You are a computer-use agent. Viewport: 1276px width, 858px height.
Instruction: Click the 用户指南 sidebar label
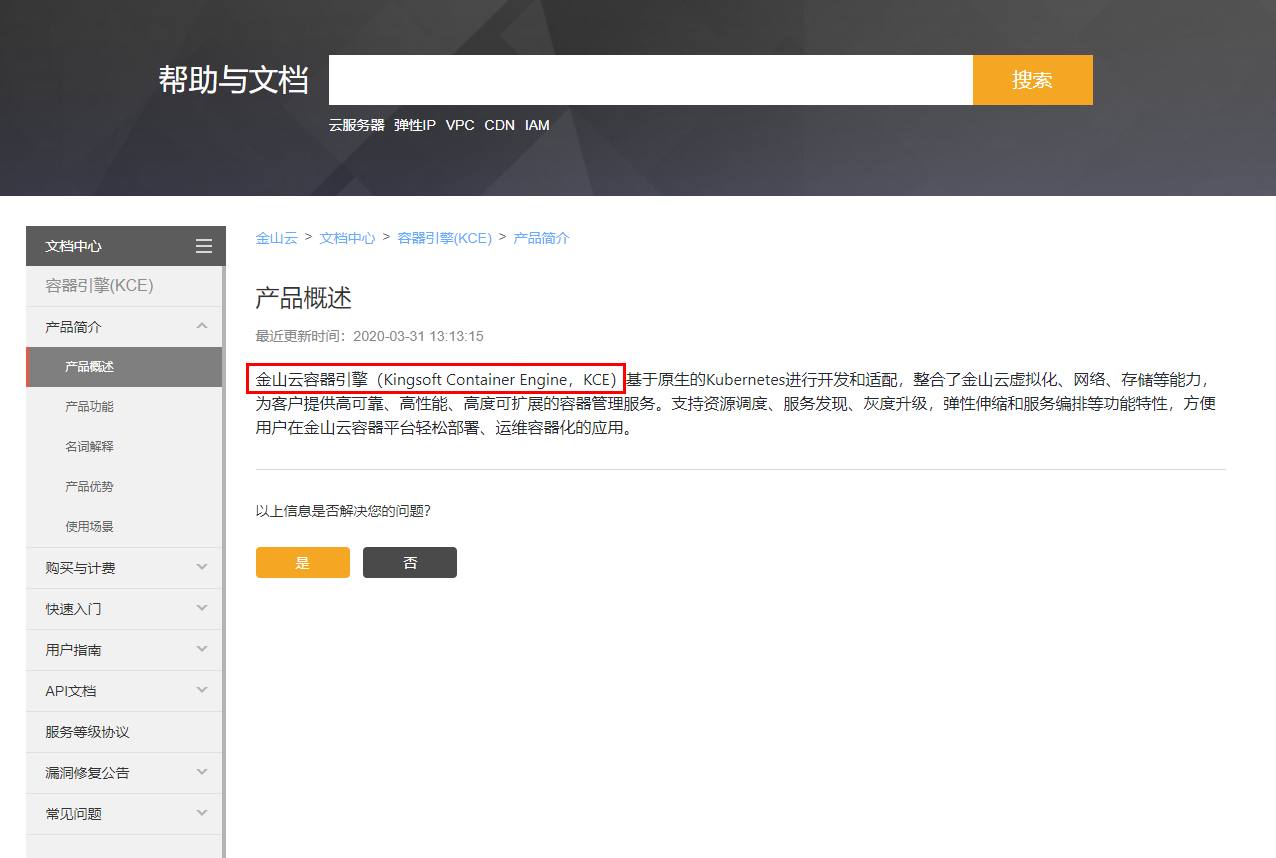(73, 650)
